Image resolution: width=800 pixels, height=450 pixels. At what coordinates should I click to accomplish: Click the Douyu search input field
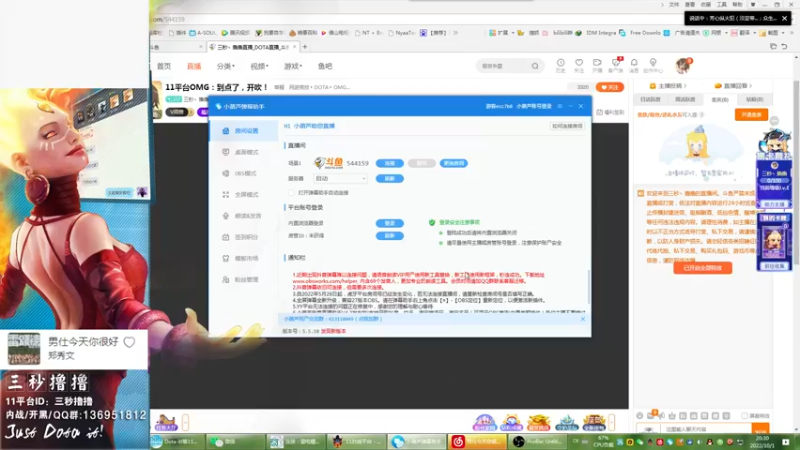[505, 66]
